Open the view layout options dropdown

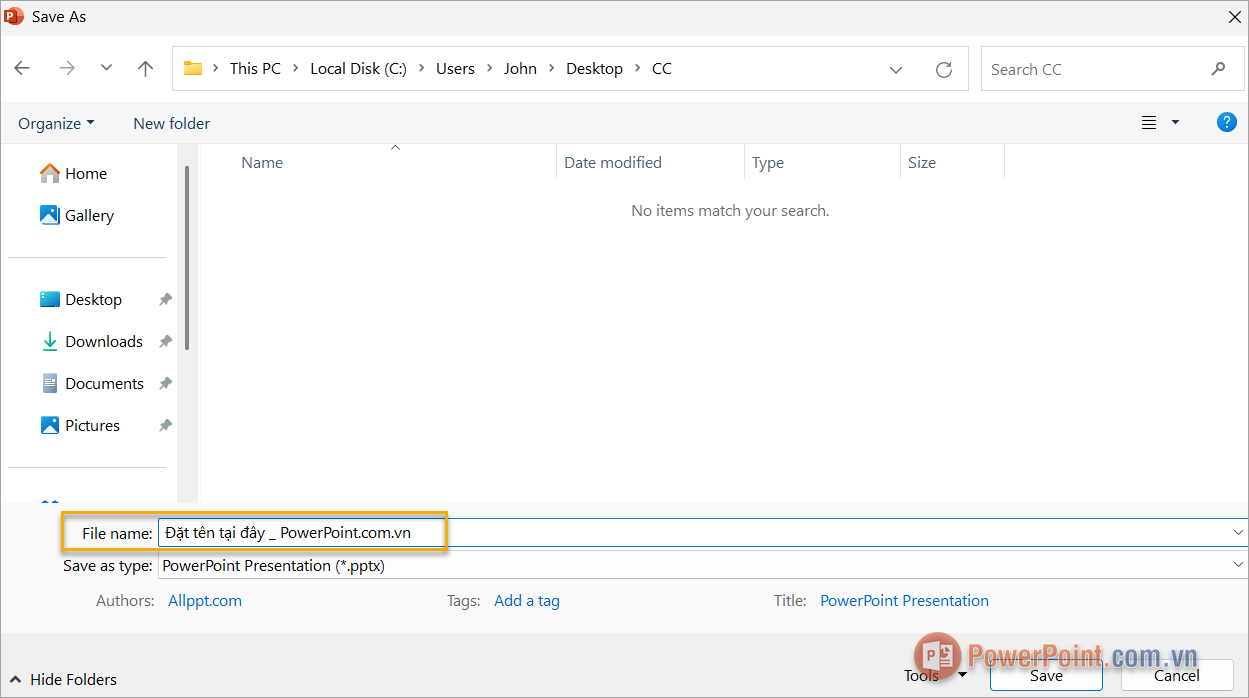coord(1160,122)
